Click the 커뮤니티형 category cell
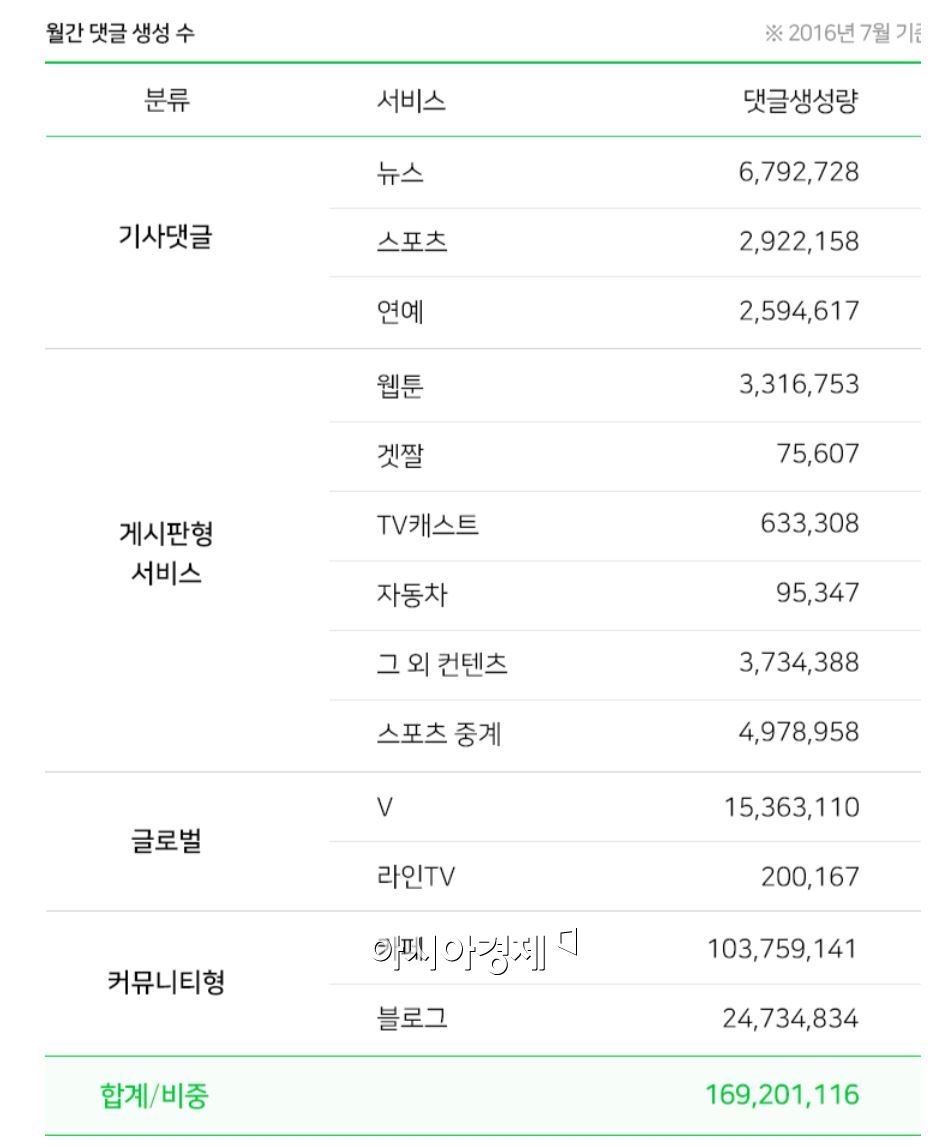The width and height of the screenshot is (946, 1147). (x=166, y=982)
